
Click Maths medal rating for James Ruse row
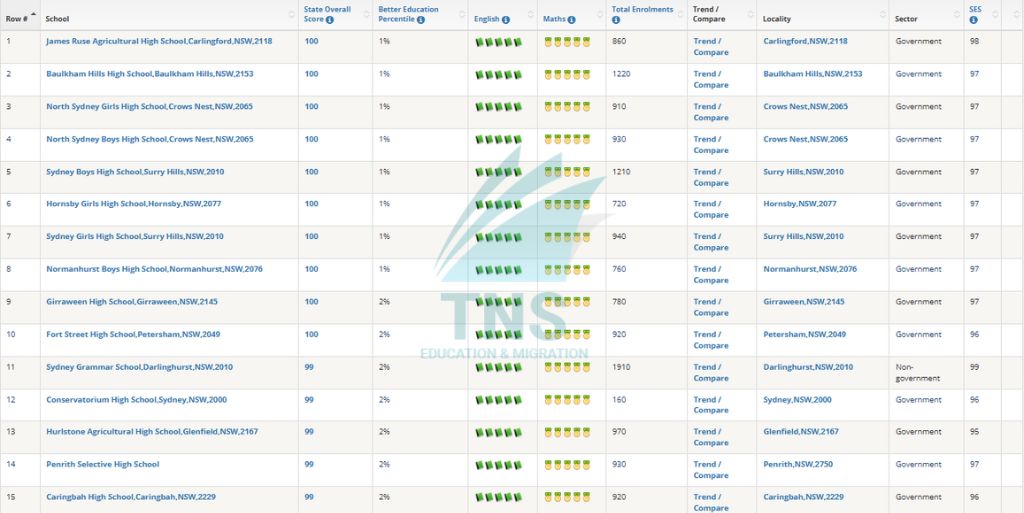pos(568,42)
